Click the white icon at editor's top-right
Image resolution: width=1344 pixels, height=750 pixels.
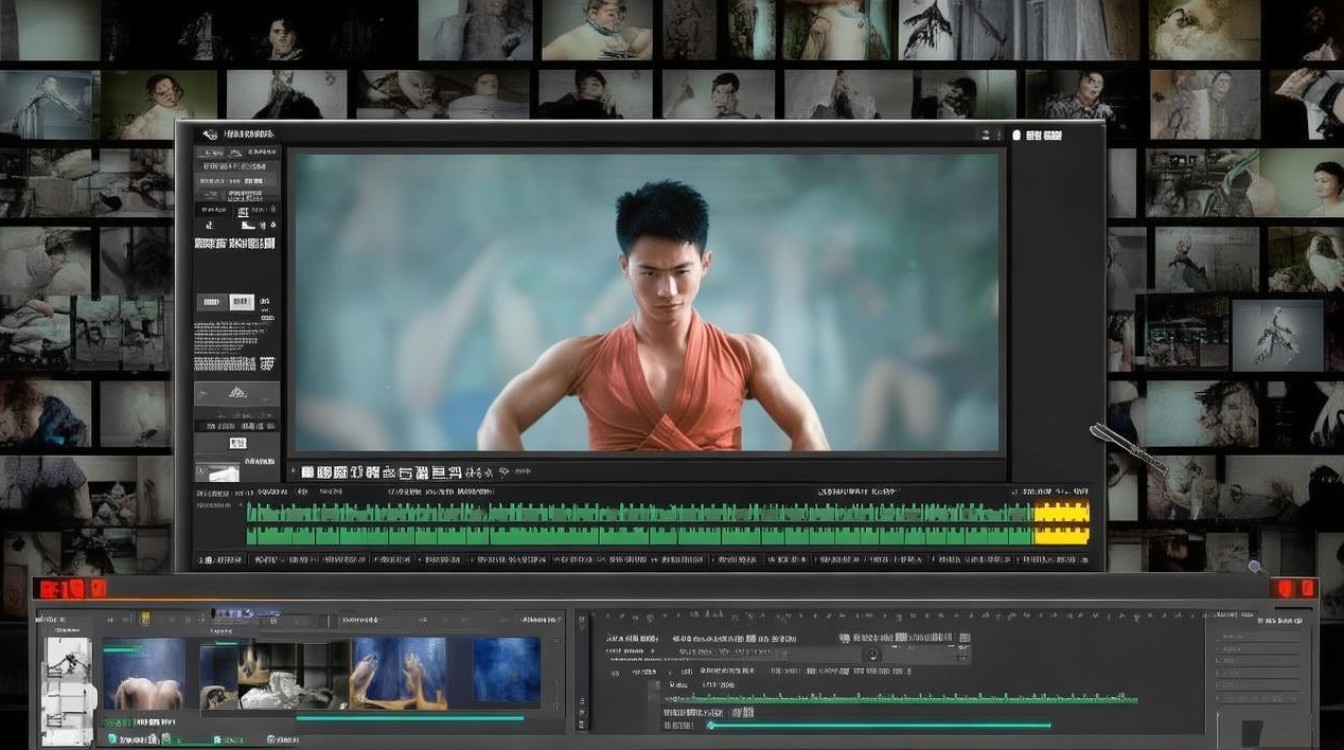(1017, 135)
